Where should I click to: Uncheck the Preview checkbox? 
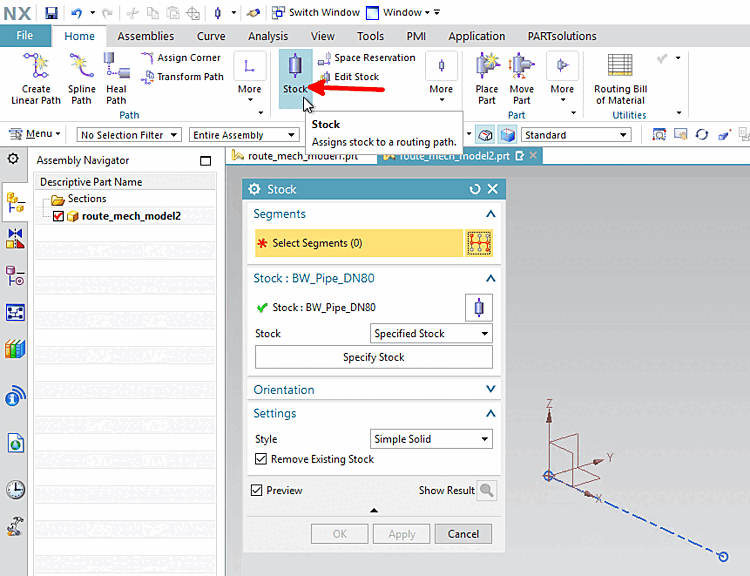click(257, 490)
